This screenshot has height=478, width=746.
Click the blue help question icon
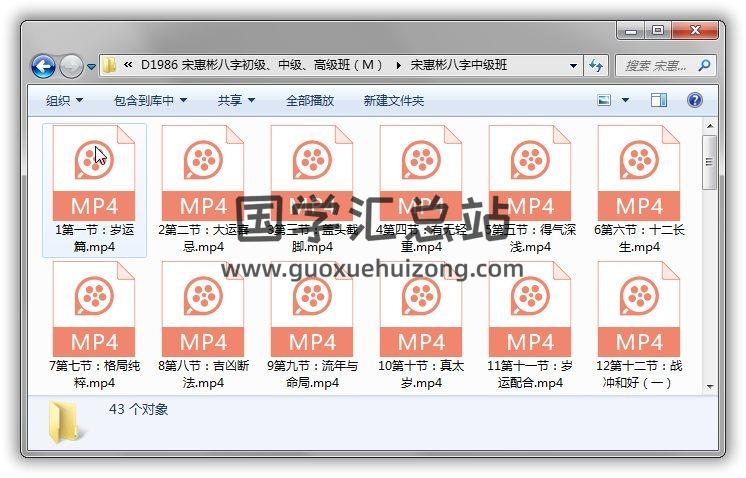click(695, 100)
